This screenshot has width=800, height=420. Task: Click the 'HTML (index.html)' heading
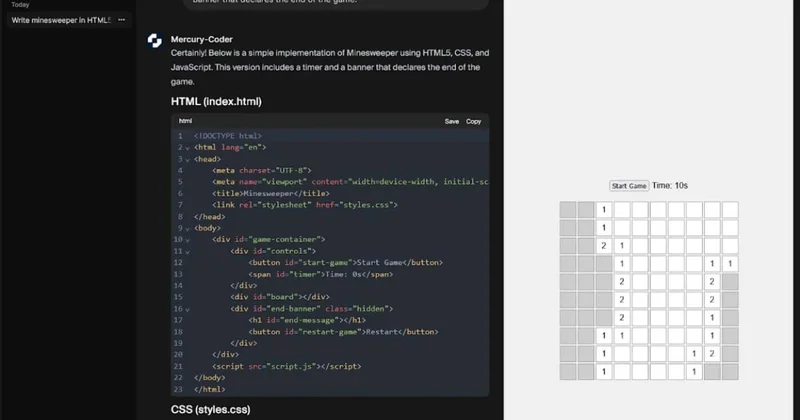pyautogui.click(x=219, y=102)
